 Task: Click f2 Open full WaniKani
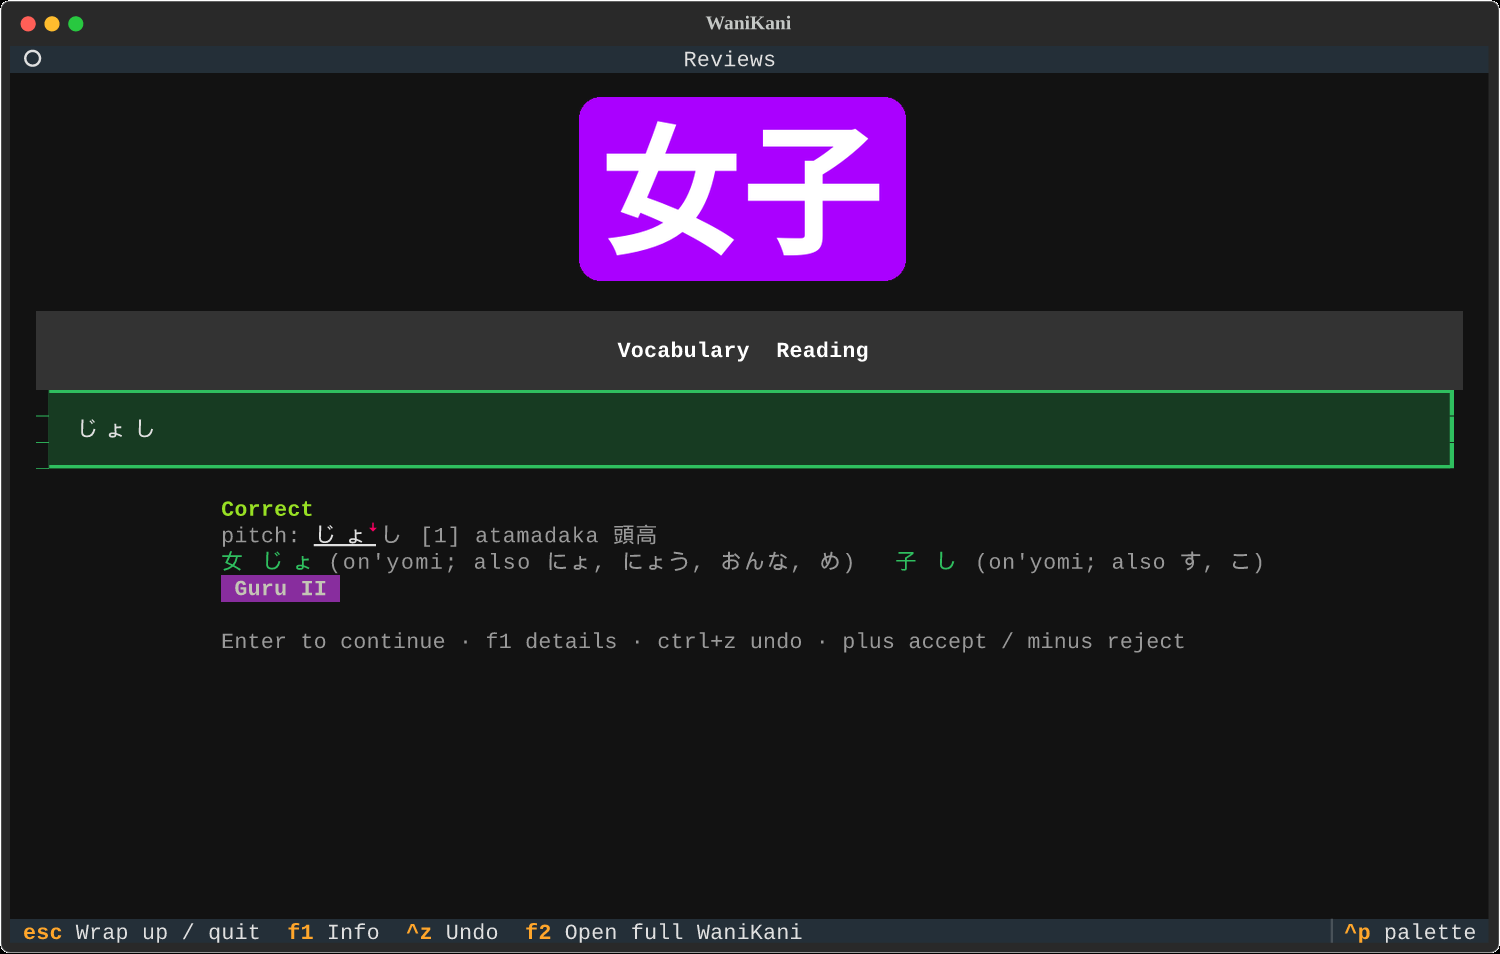click(x=663, y=933)
